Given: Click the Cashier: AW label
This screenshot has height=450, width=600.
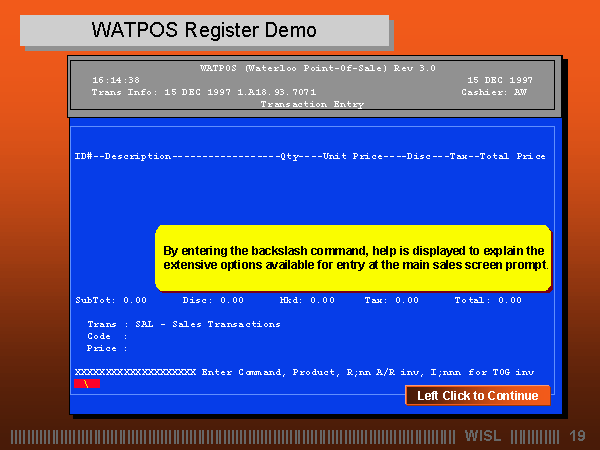Looking at the screenshot, I should [x=496, y=91].
